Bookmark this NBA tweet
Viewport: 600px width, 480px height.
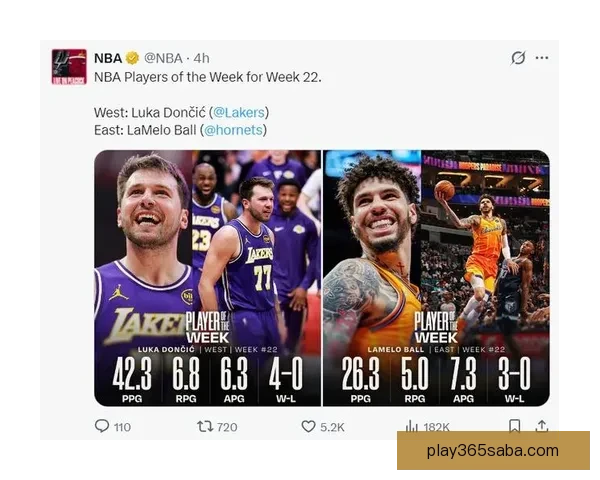[515, 426]
